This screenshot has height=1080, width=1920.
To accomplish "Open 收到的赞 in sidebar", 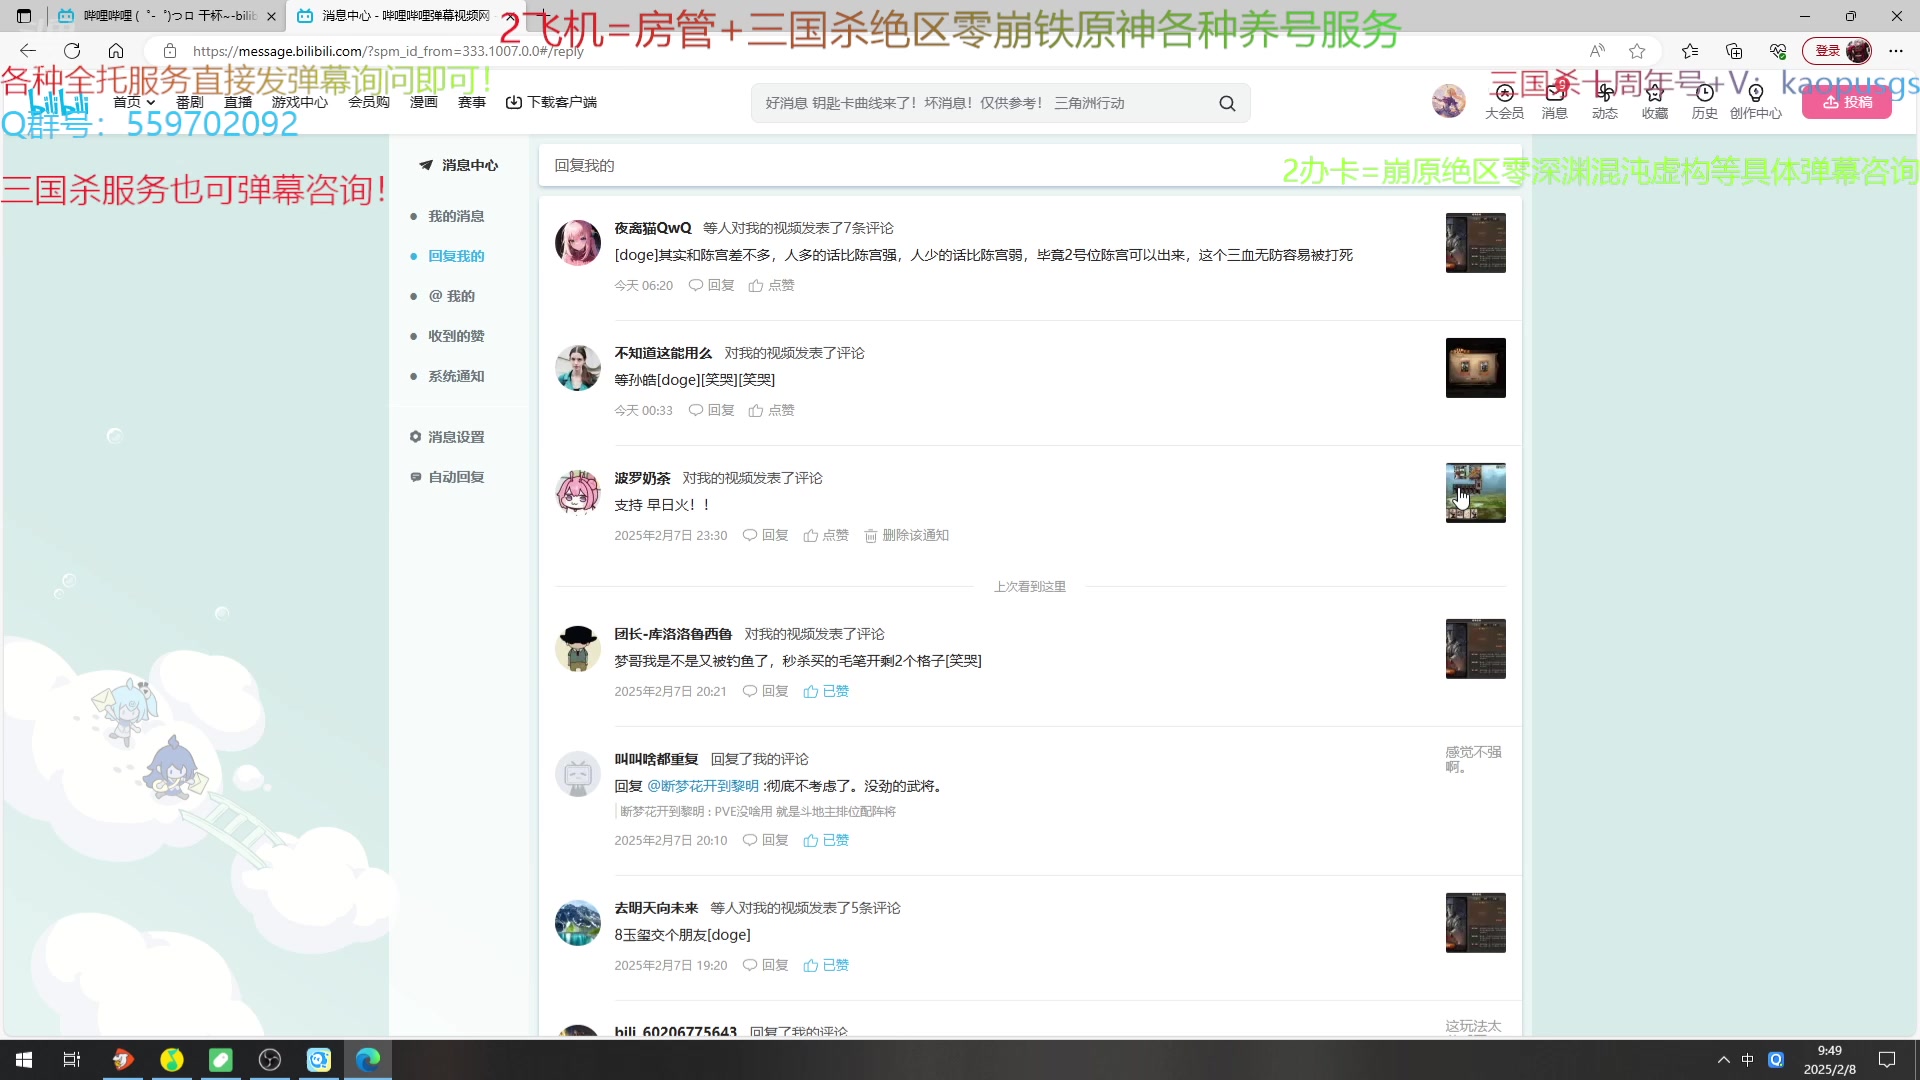I will [456, 336].
